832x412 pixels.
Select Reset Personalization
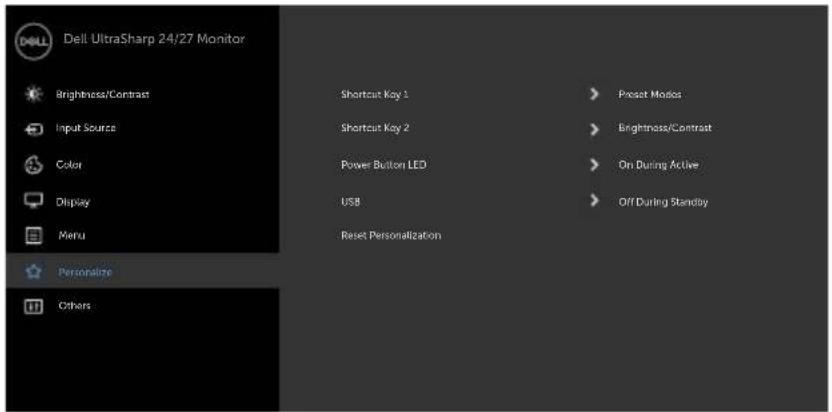click(391, 235)
